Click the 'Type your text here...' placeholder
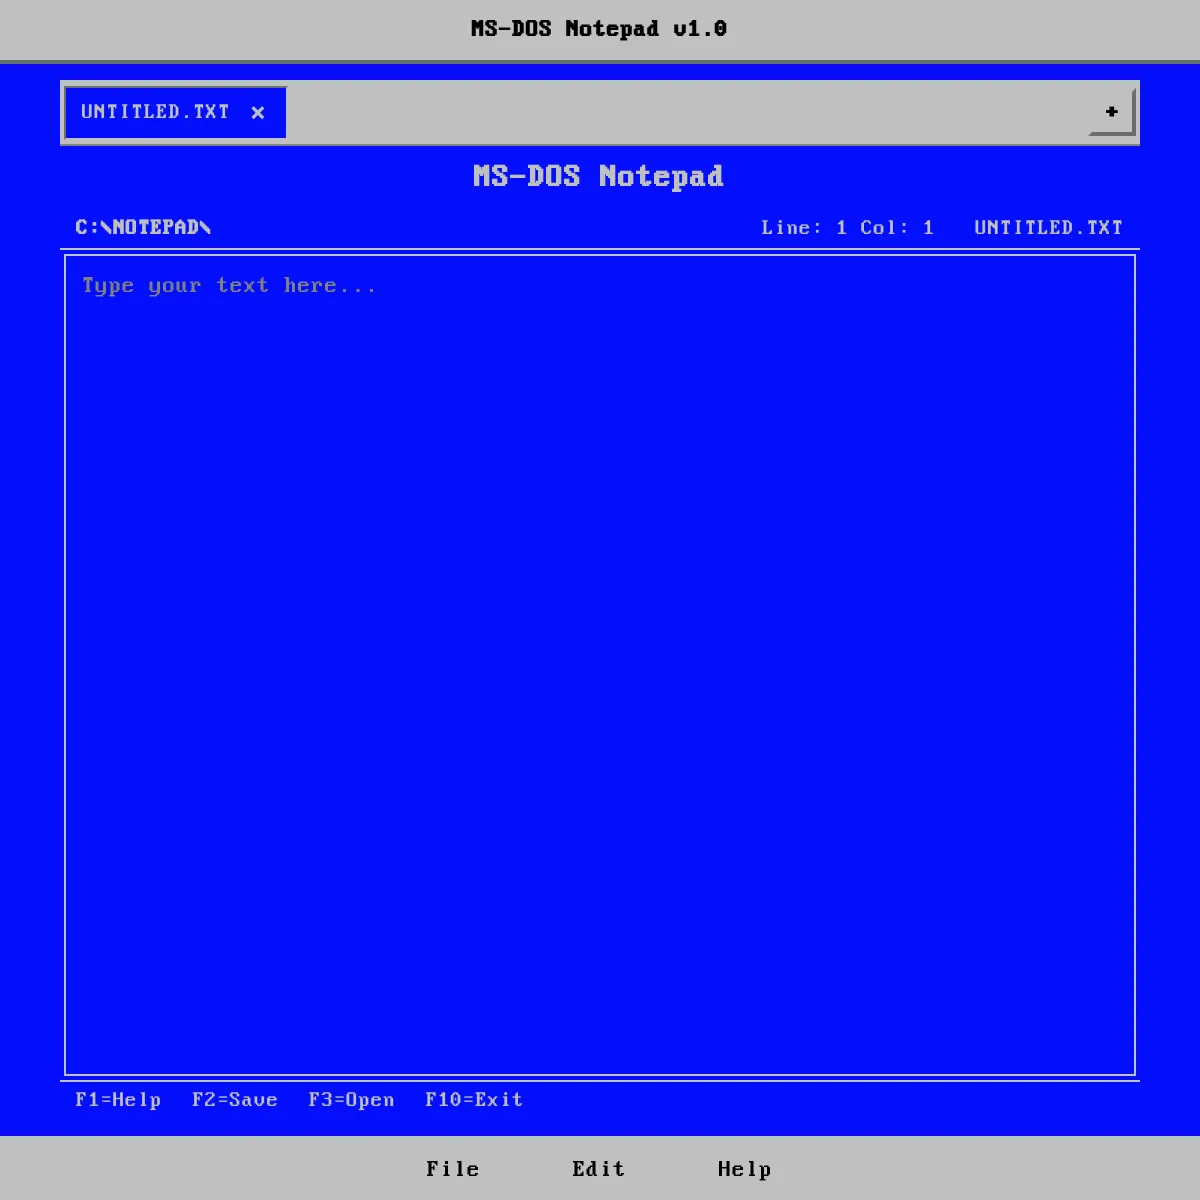The image size is (1200, 1200). coord(229,286)
